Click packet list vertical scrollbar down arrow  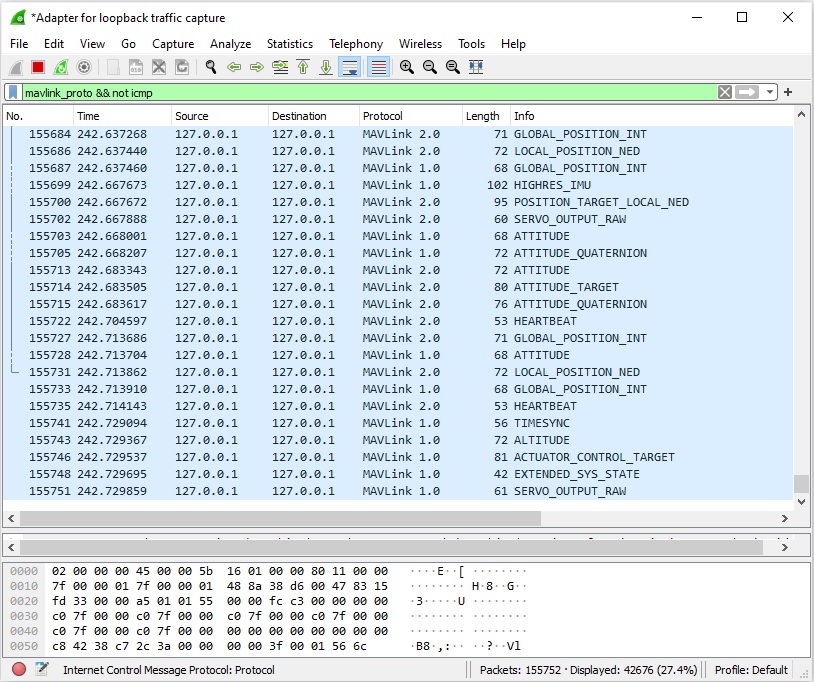coord(801,502)
